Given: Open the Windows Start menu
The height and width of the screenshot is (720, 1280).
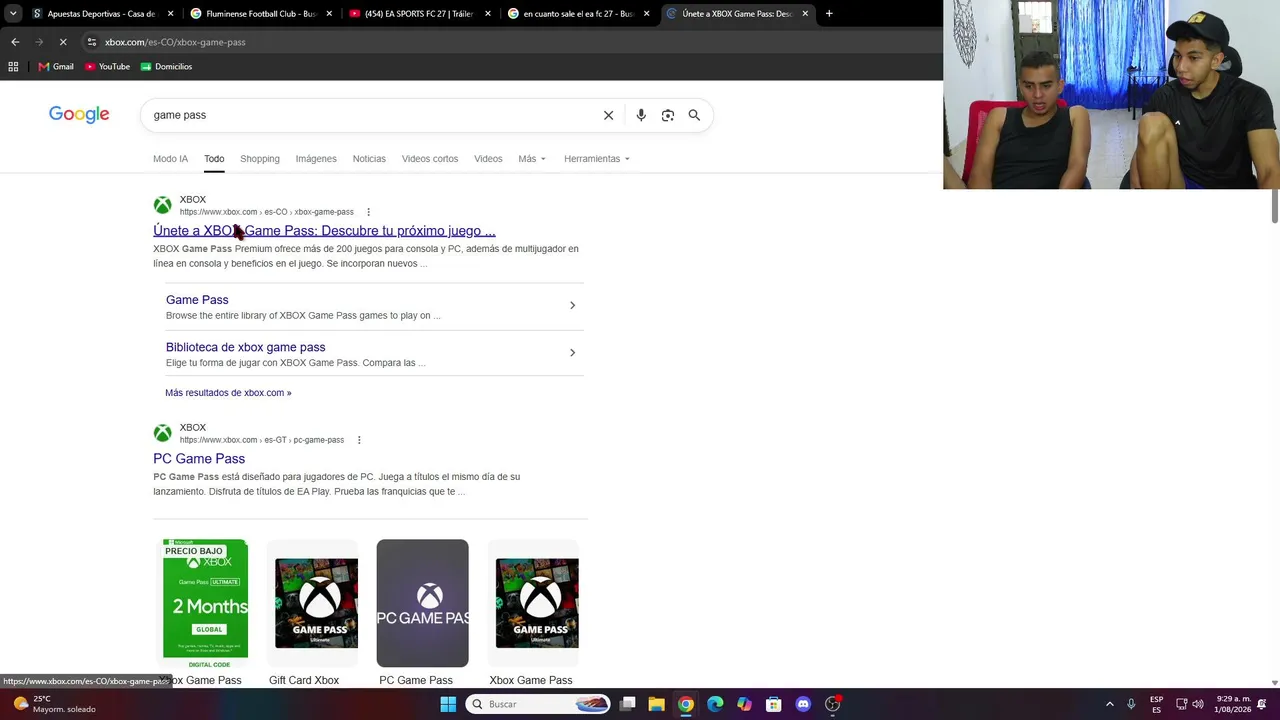Looking at the screenshot, I should coord(448,704).
